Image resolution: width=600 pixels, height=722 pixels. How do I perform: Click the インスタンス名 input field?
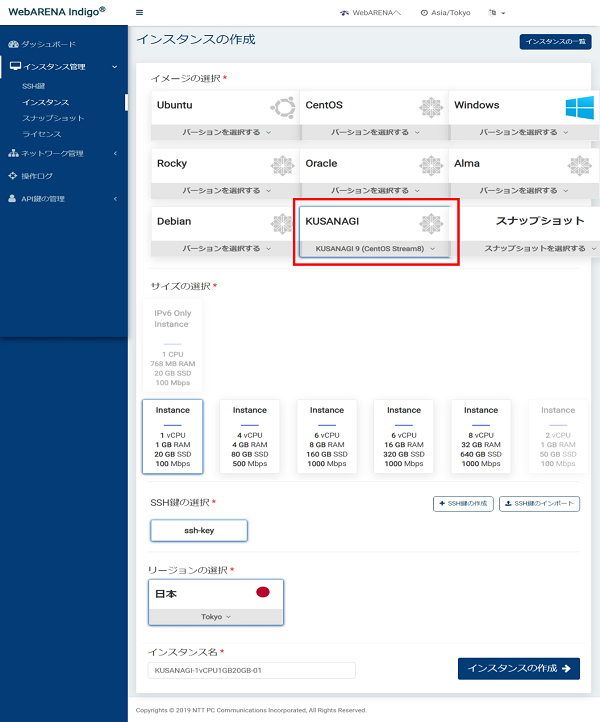(250, 670)
